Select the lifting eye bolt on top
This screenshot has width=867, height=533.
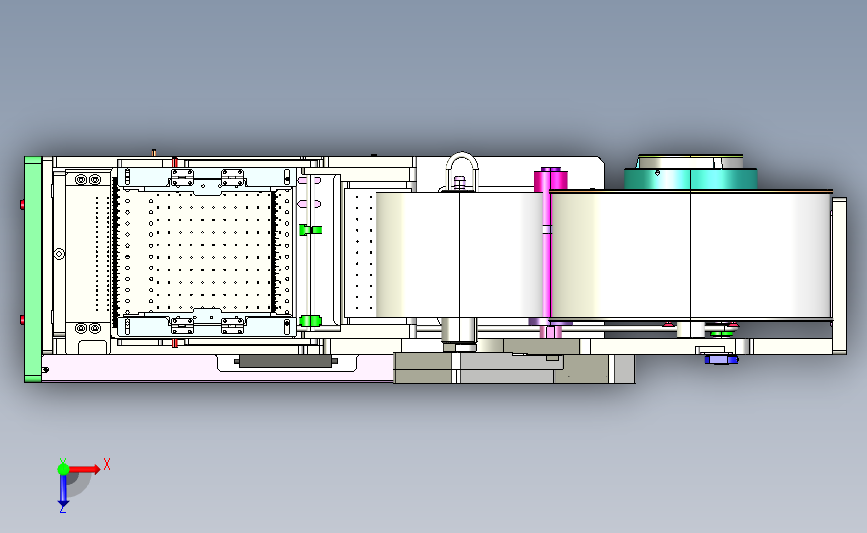click(462, 171)
